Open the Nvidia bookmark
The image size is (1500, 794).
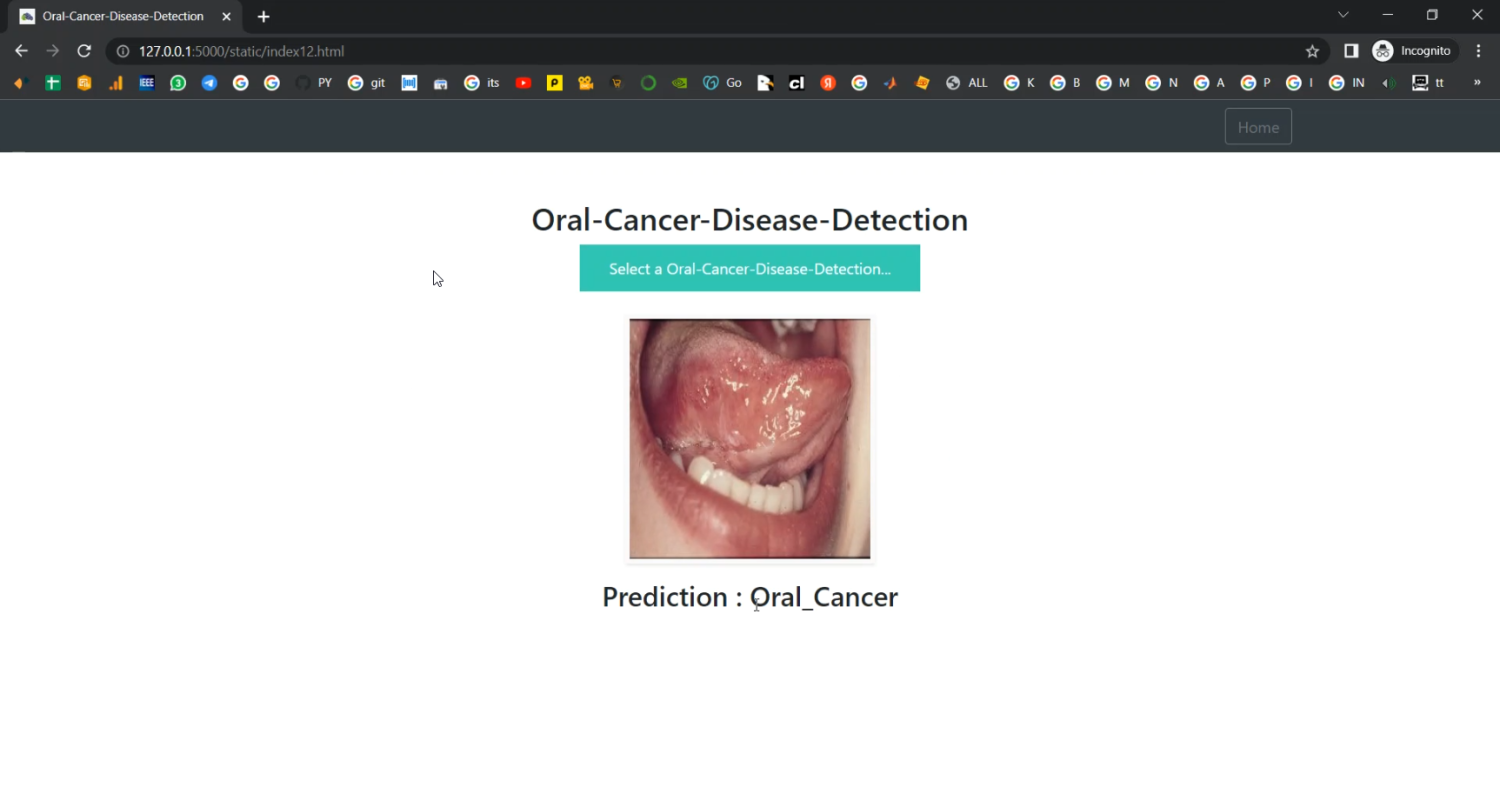tap(680, 83)
